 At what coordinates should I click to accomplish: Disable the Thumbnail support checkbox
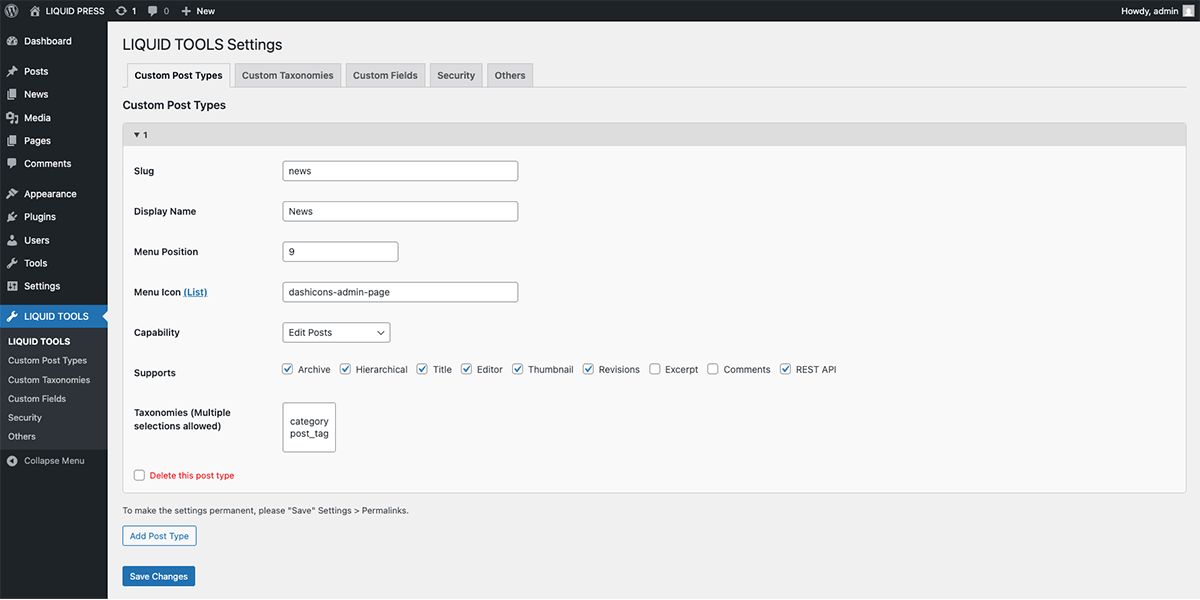pos(518,369)
